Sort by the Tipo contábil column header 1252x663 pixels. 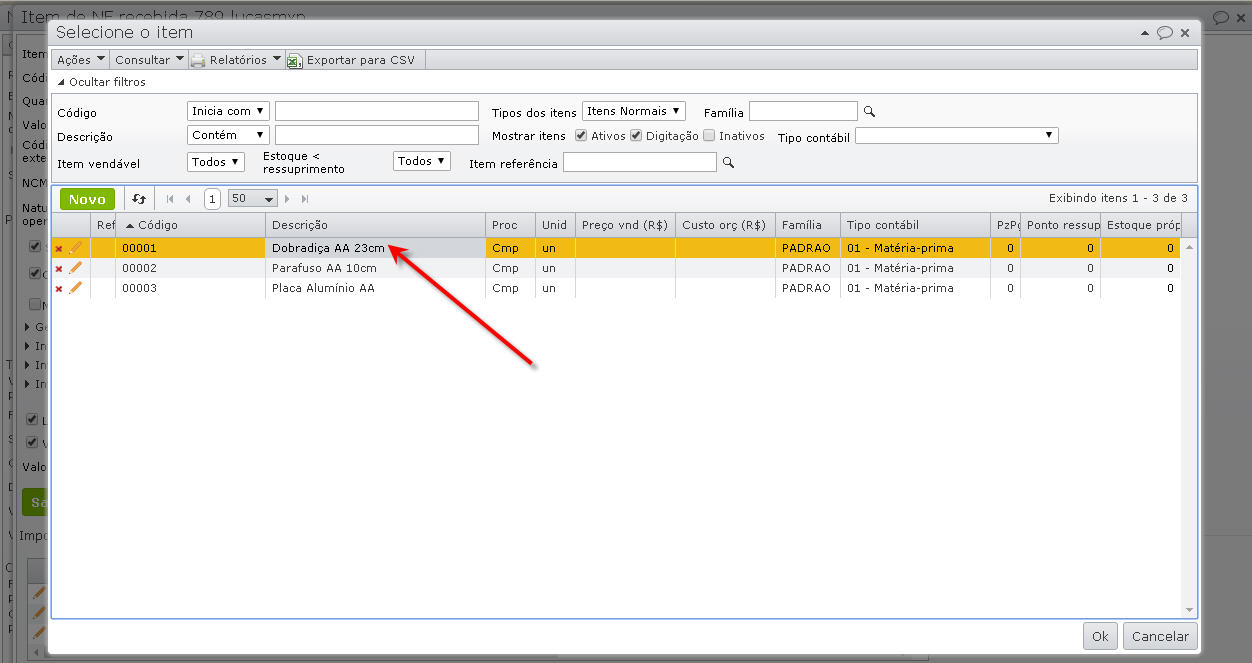pyautogui.click(x=916, y=225)
